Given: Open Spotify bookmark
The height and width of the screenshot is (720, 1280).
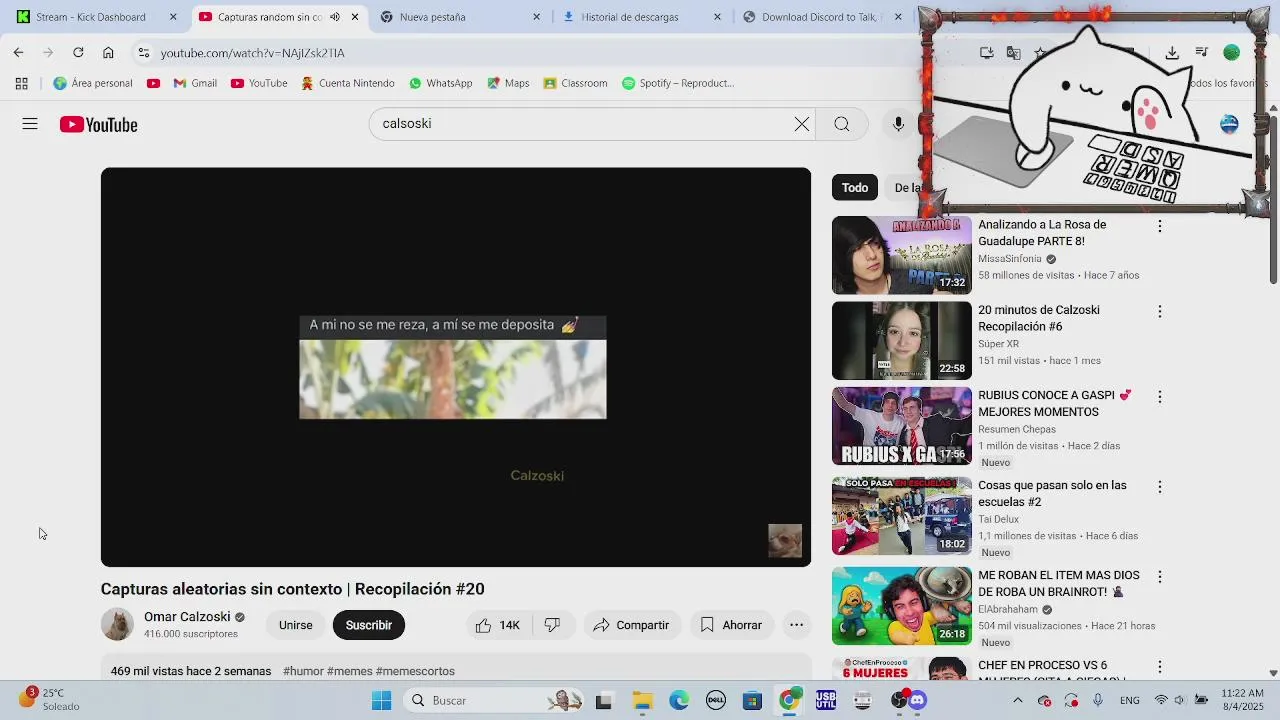Looking at the screenshot, I should pos(678,83).
